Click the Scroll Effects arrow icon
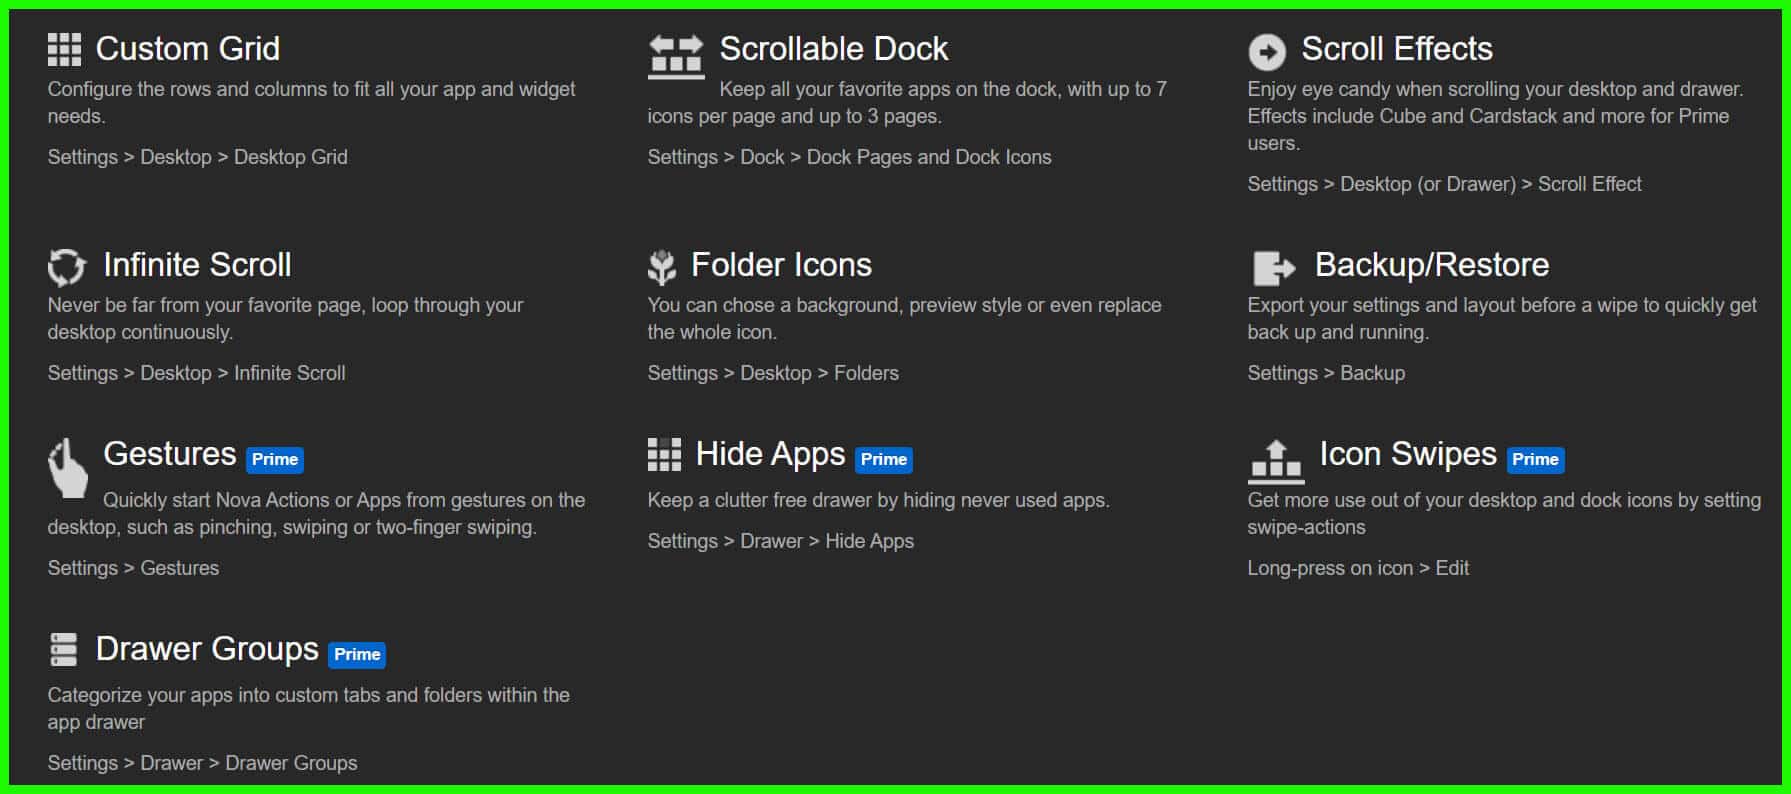 point(1267,51)
